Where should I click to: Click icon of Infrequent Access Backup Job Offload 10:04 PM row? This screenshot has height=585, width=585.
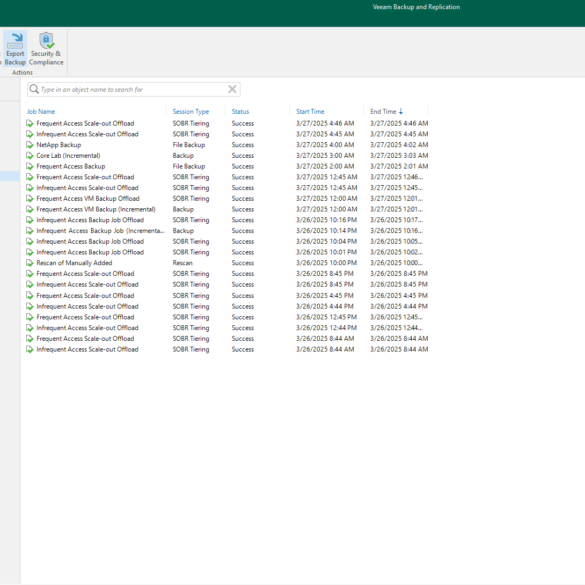(30, 242)
